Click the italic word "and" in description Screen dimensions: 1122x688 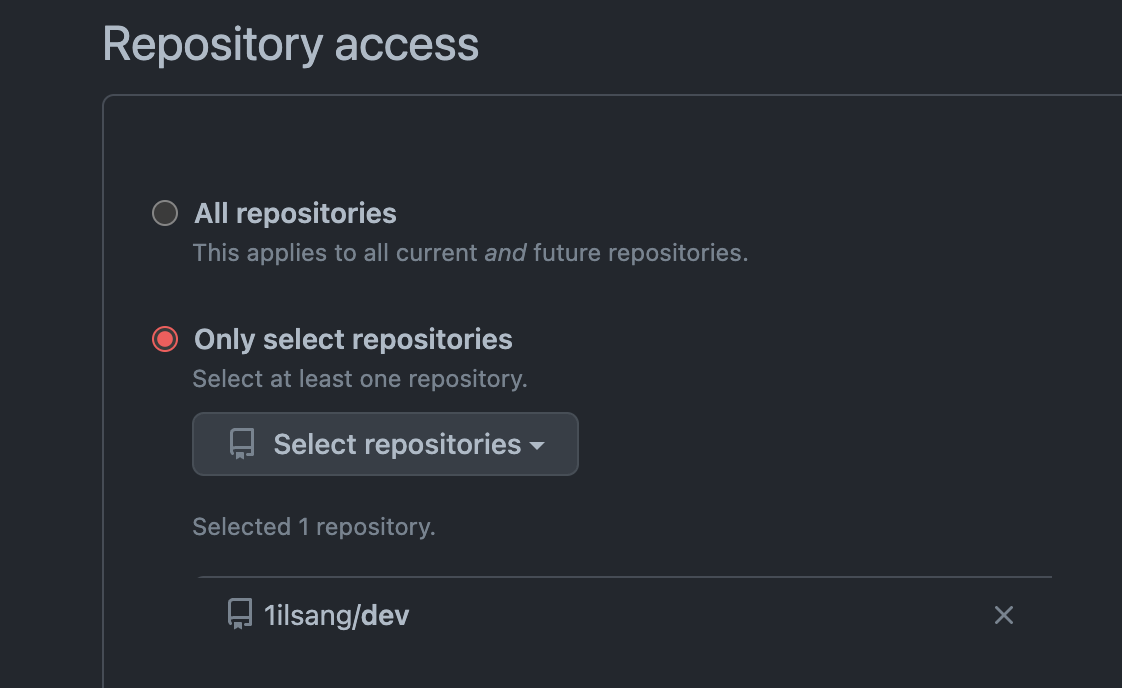(505, 253)
